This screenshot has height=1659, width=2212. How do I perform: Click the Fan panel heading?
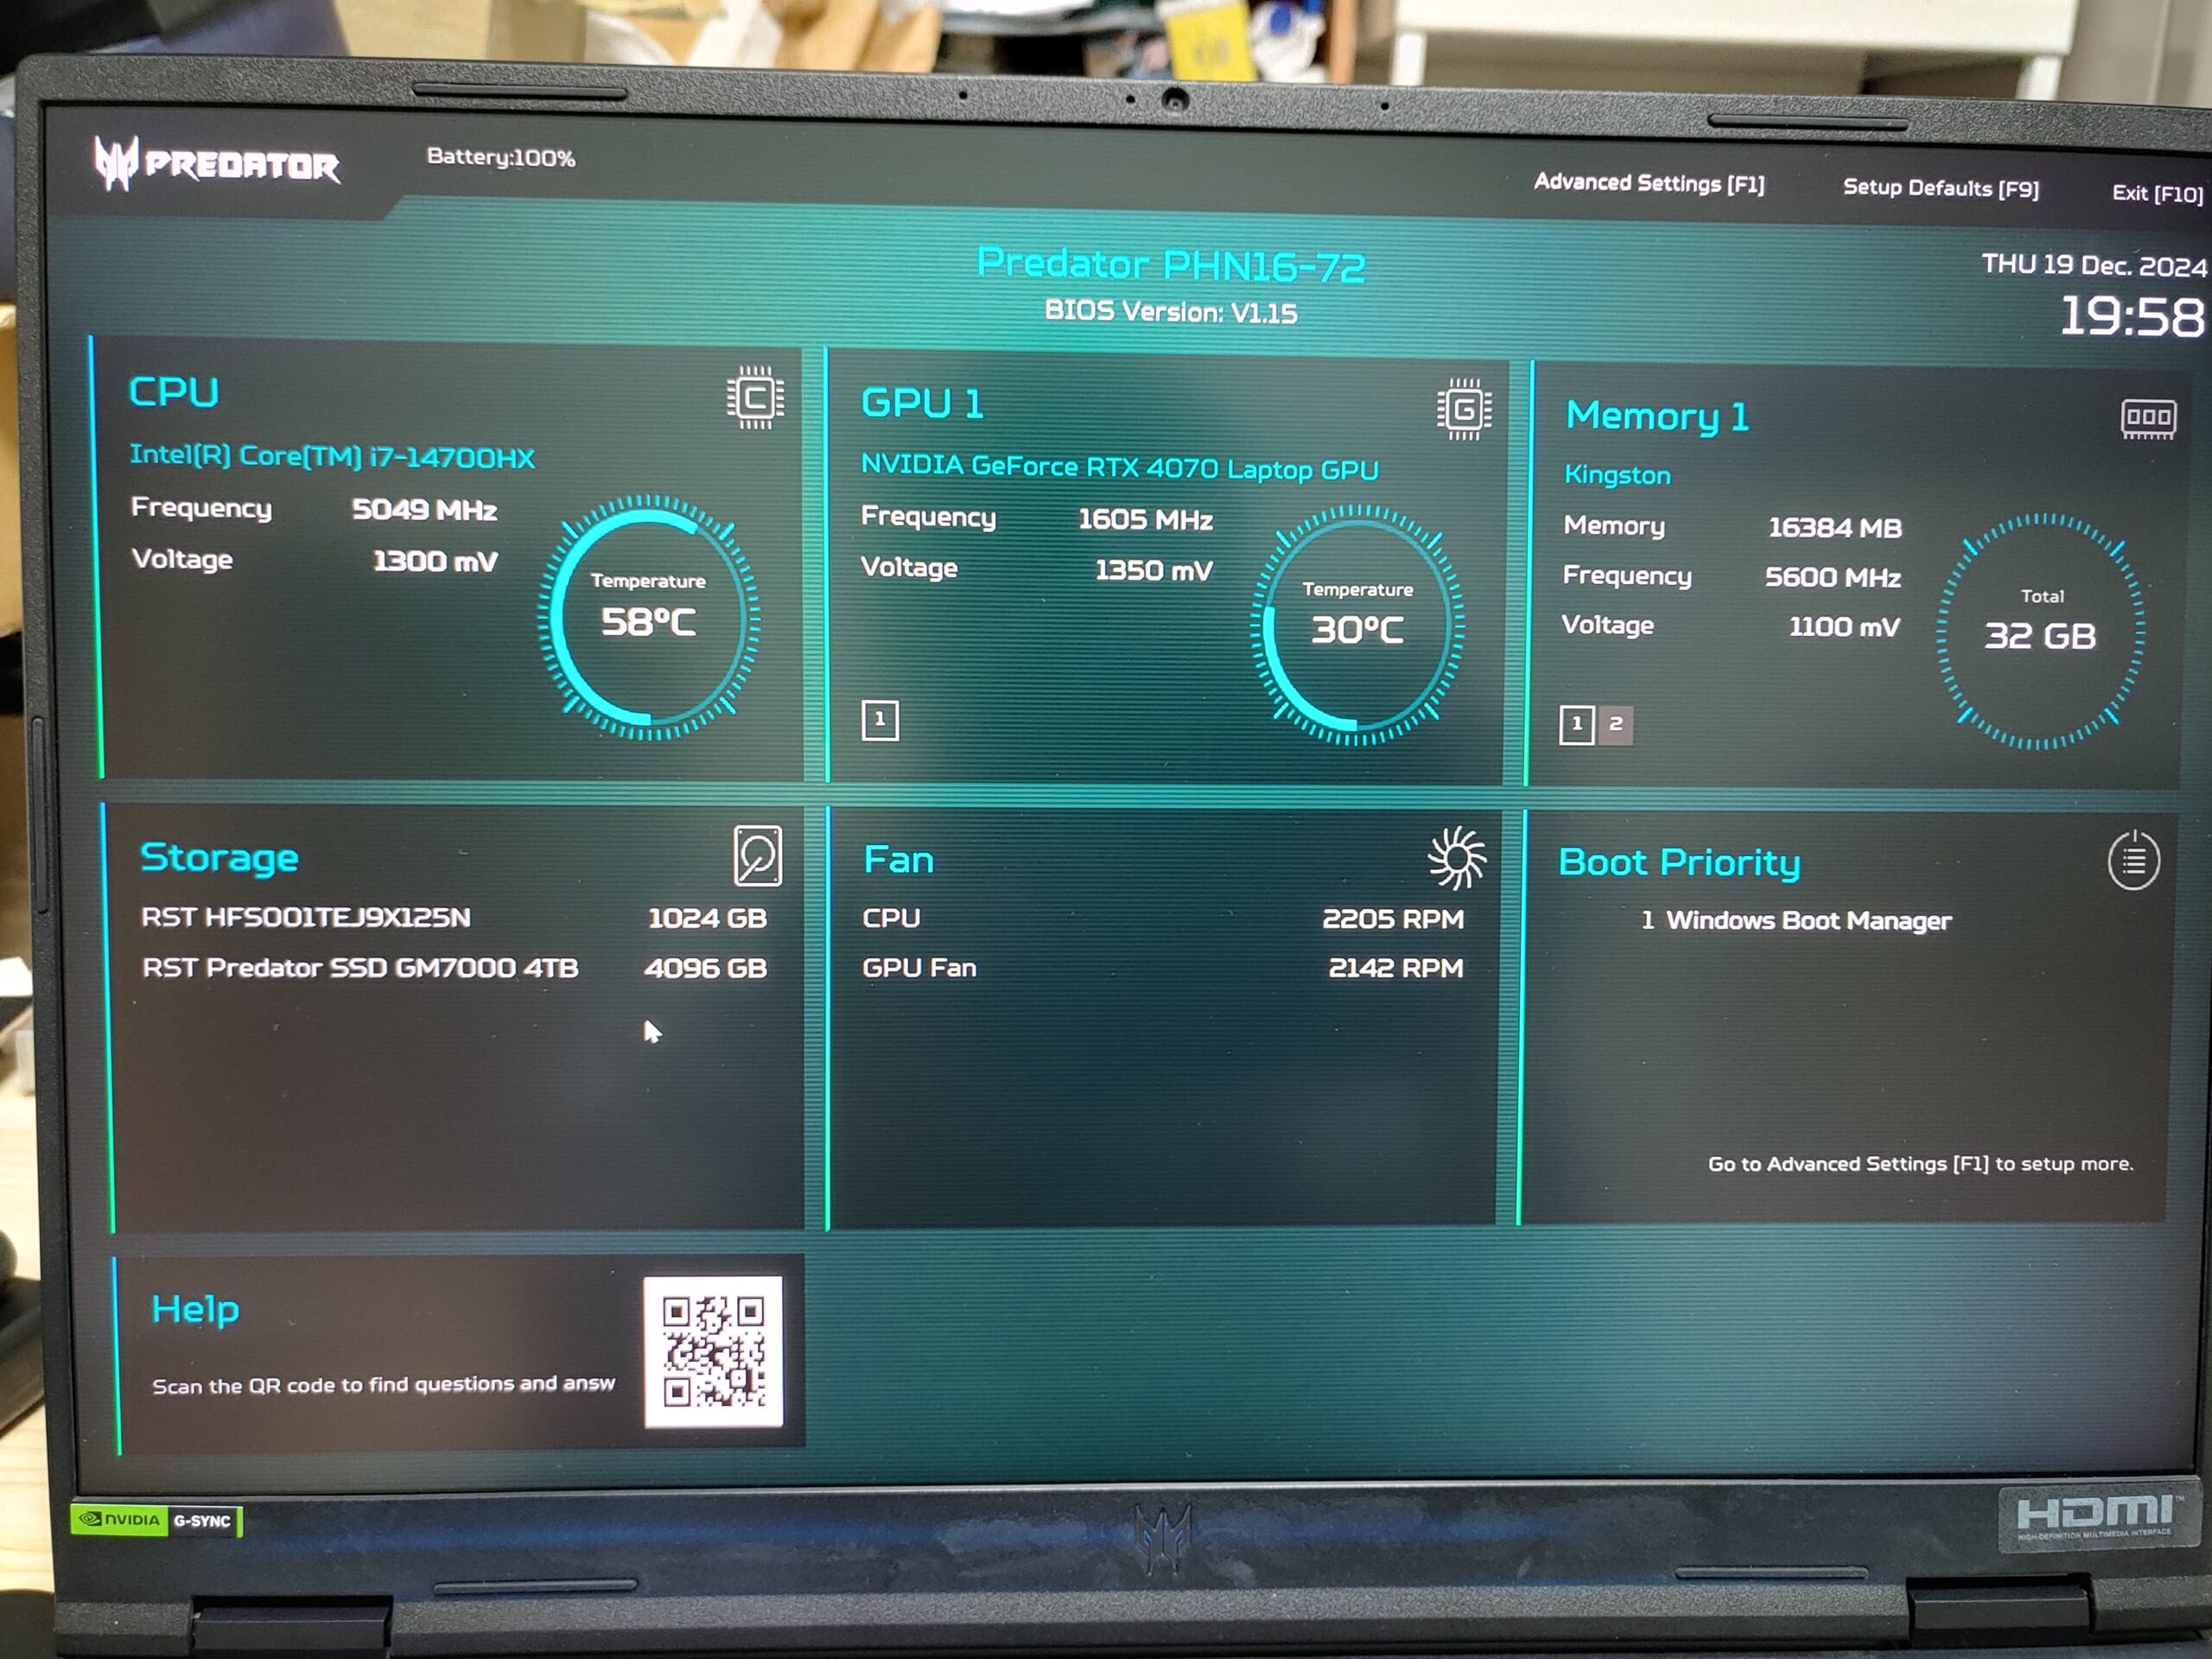point(898,860)
